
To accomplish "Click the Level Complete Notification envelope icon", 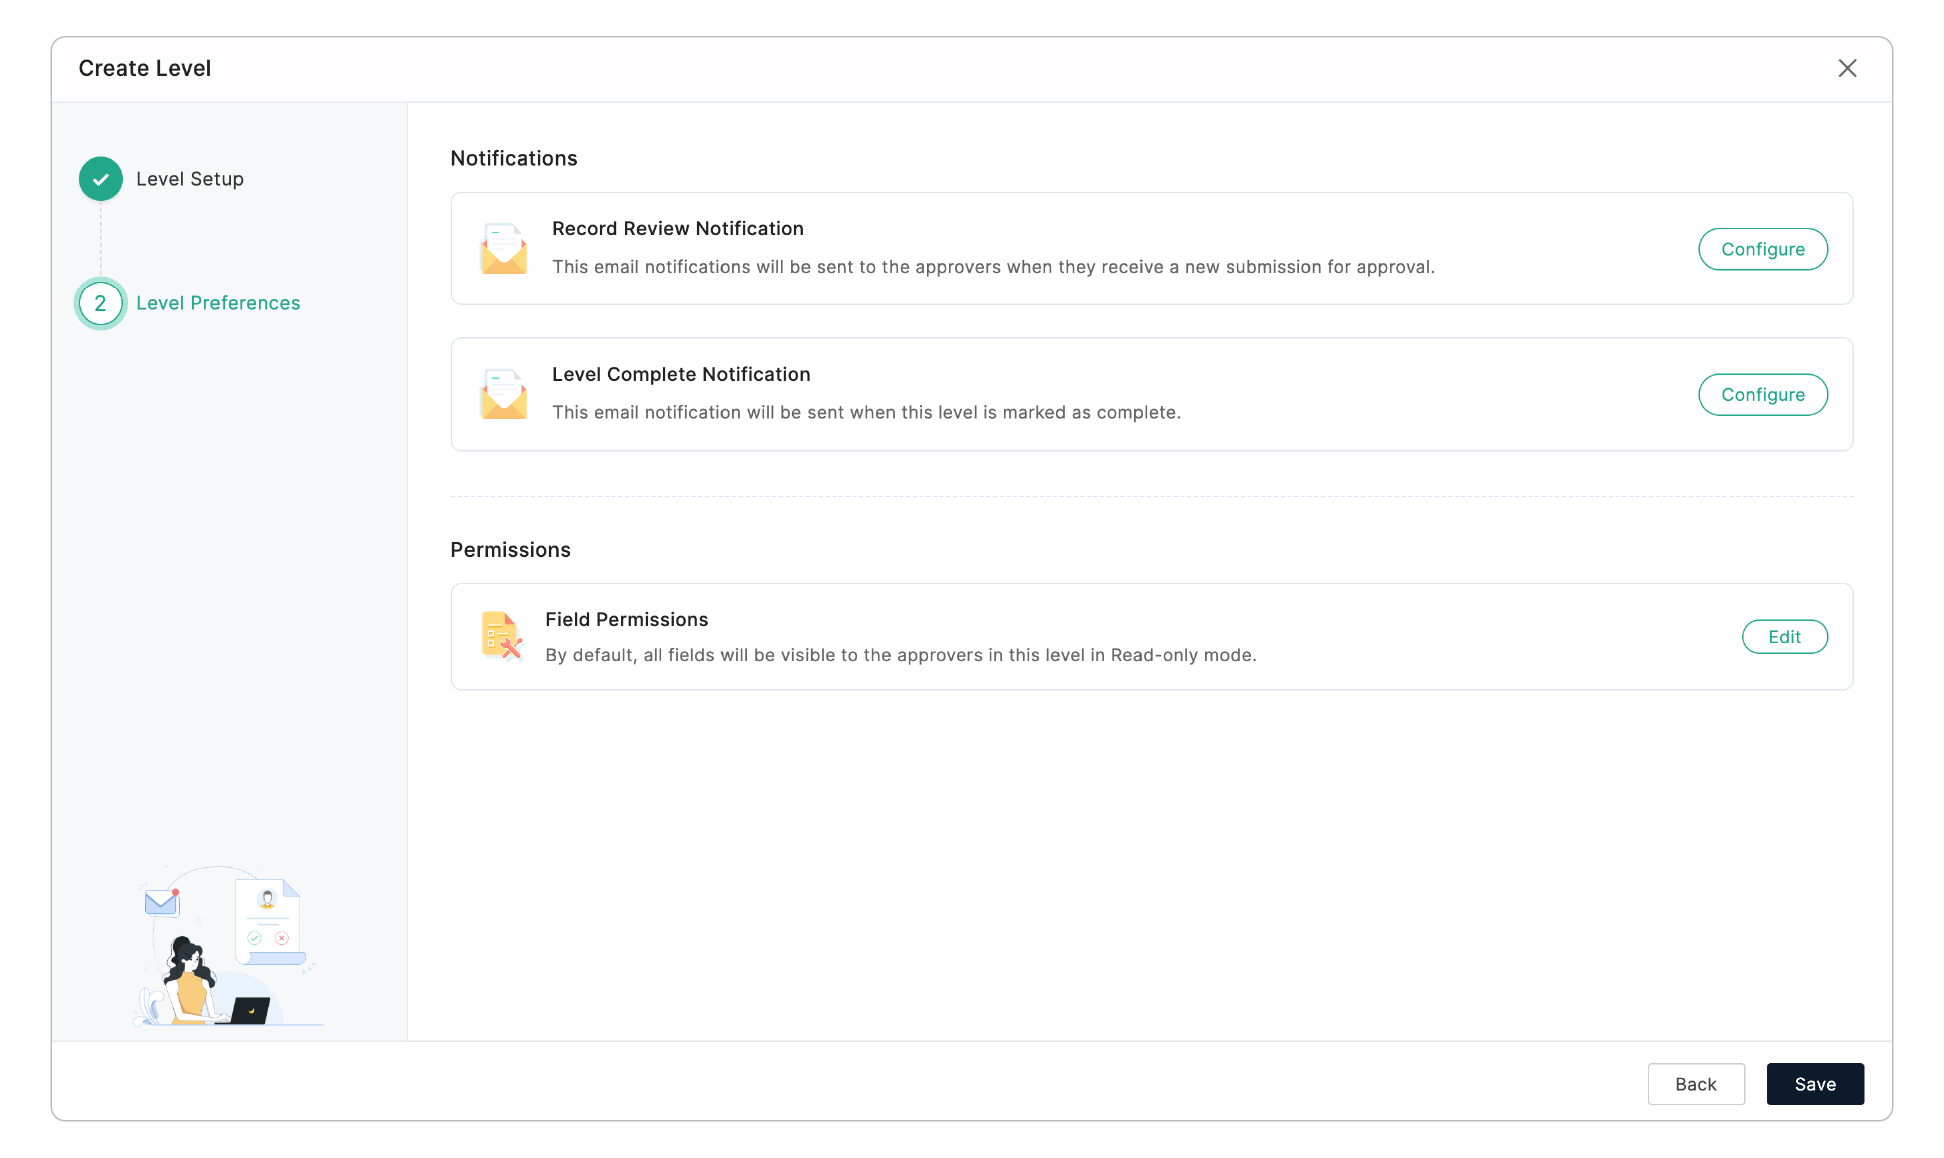I will [x=504, y=394].
